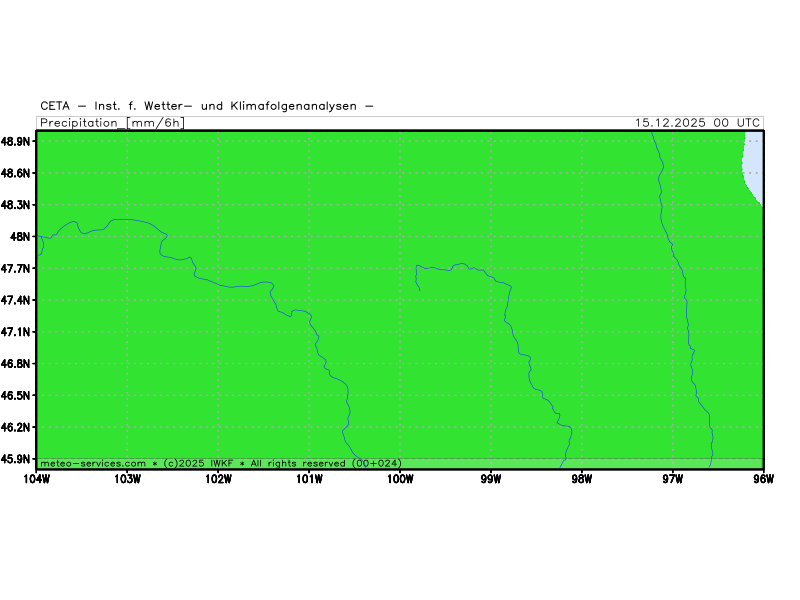Open the meteo-services.com watermark link

coord(94,463)
